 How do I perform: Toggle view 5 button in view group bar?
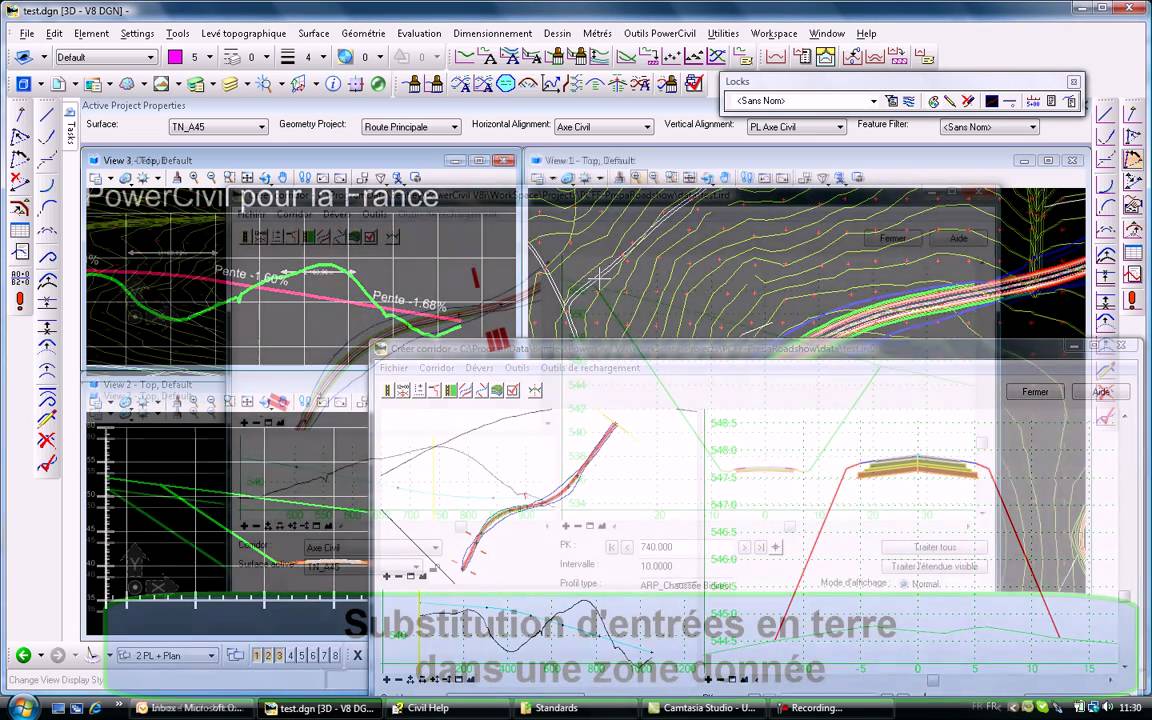point(301,655)
